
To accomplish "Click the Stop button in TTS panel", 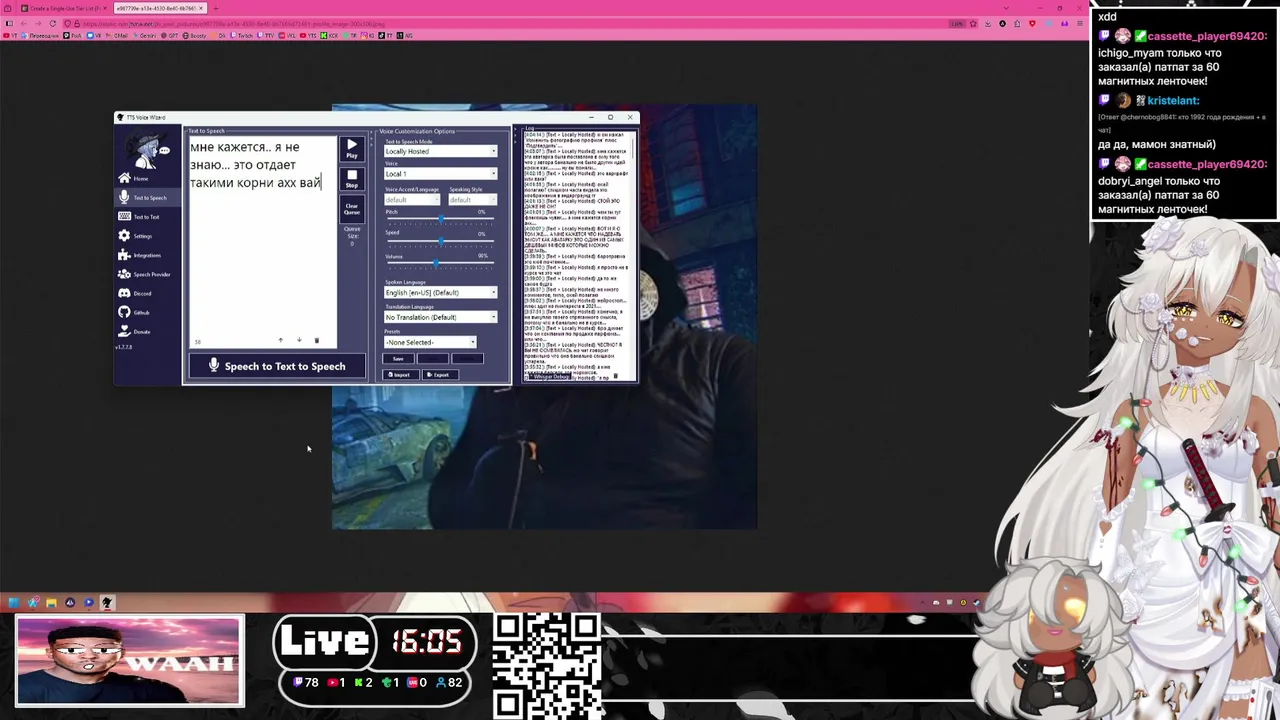I will (352, 179).
